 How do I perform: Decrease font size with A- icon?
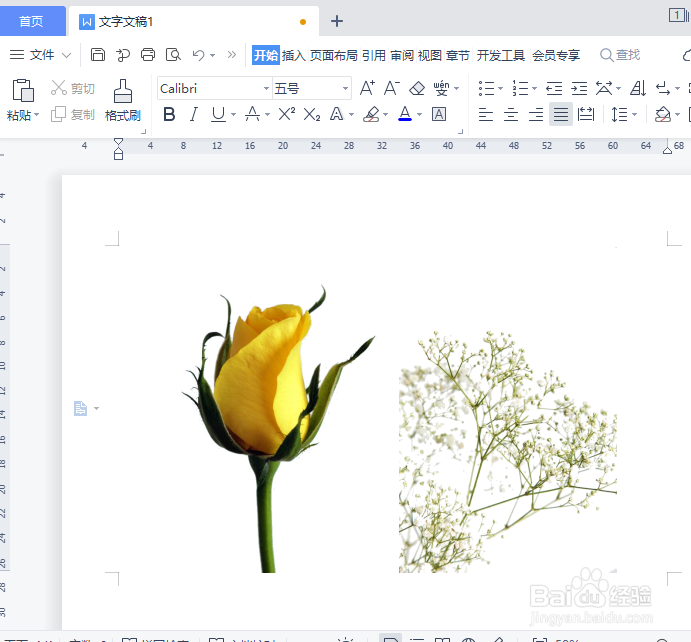(x=391, y=88)
